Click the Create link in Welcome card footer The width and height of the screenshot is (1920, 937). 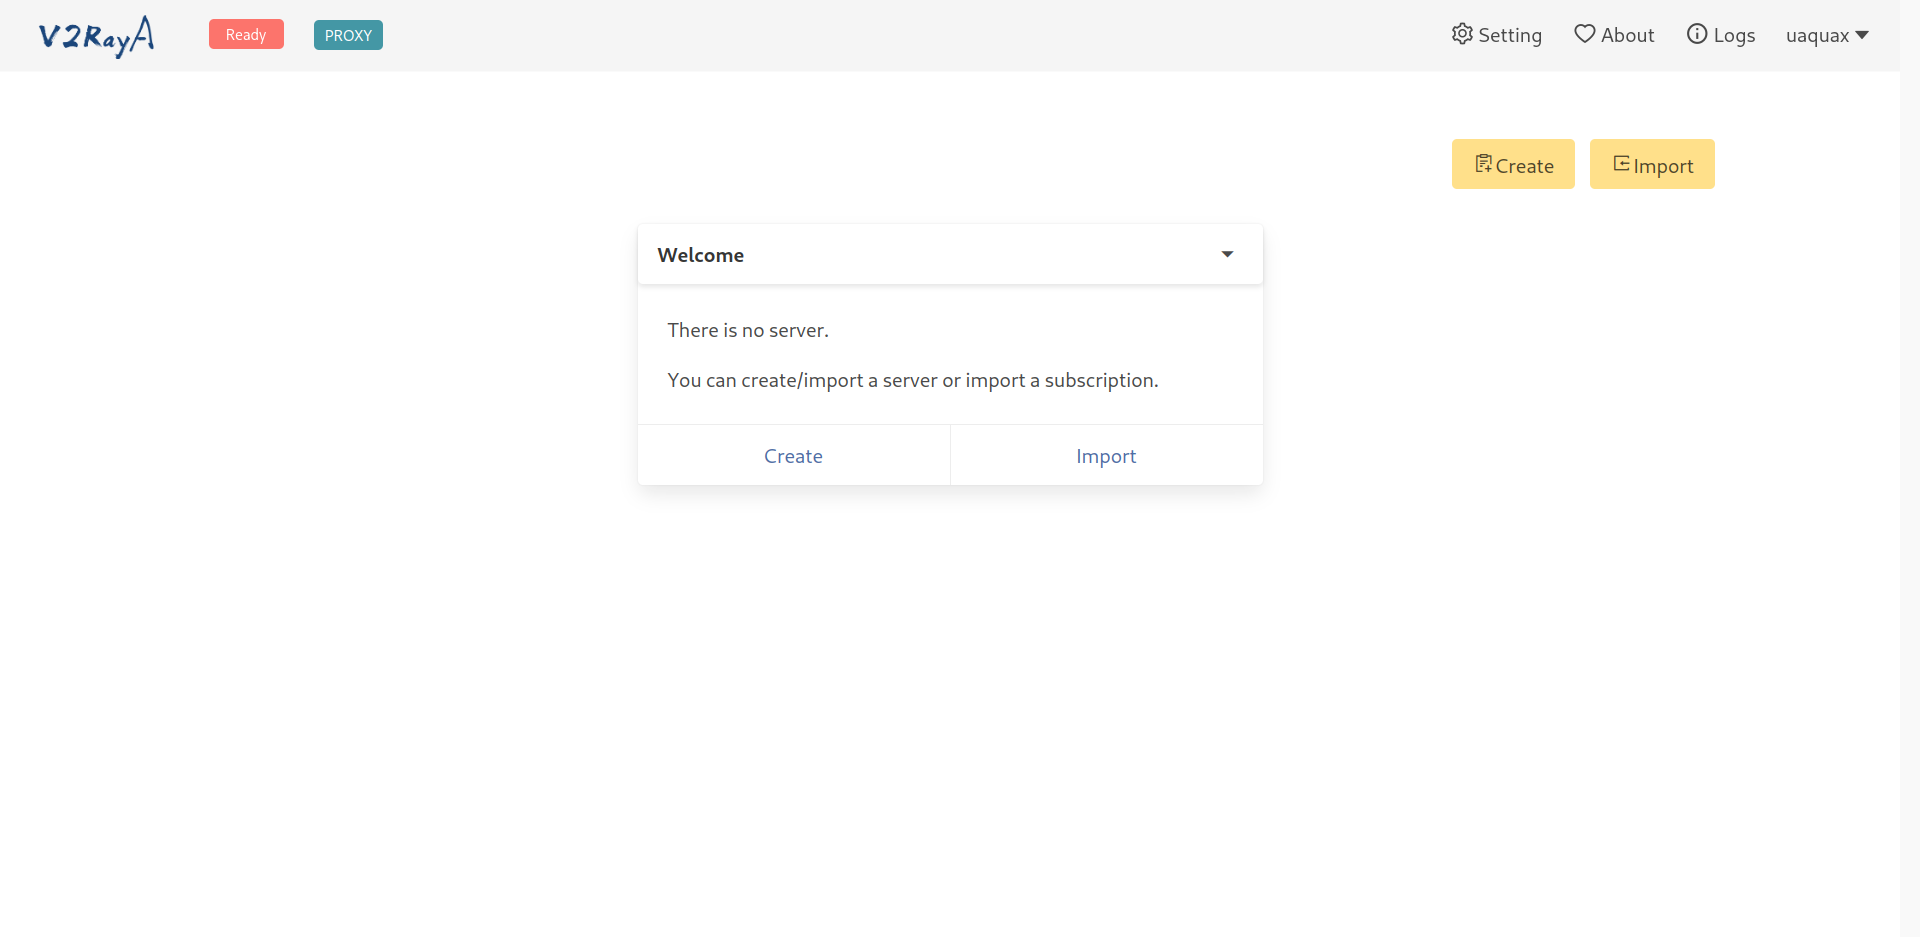[x=793, y=456]
